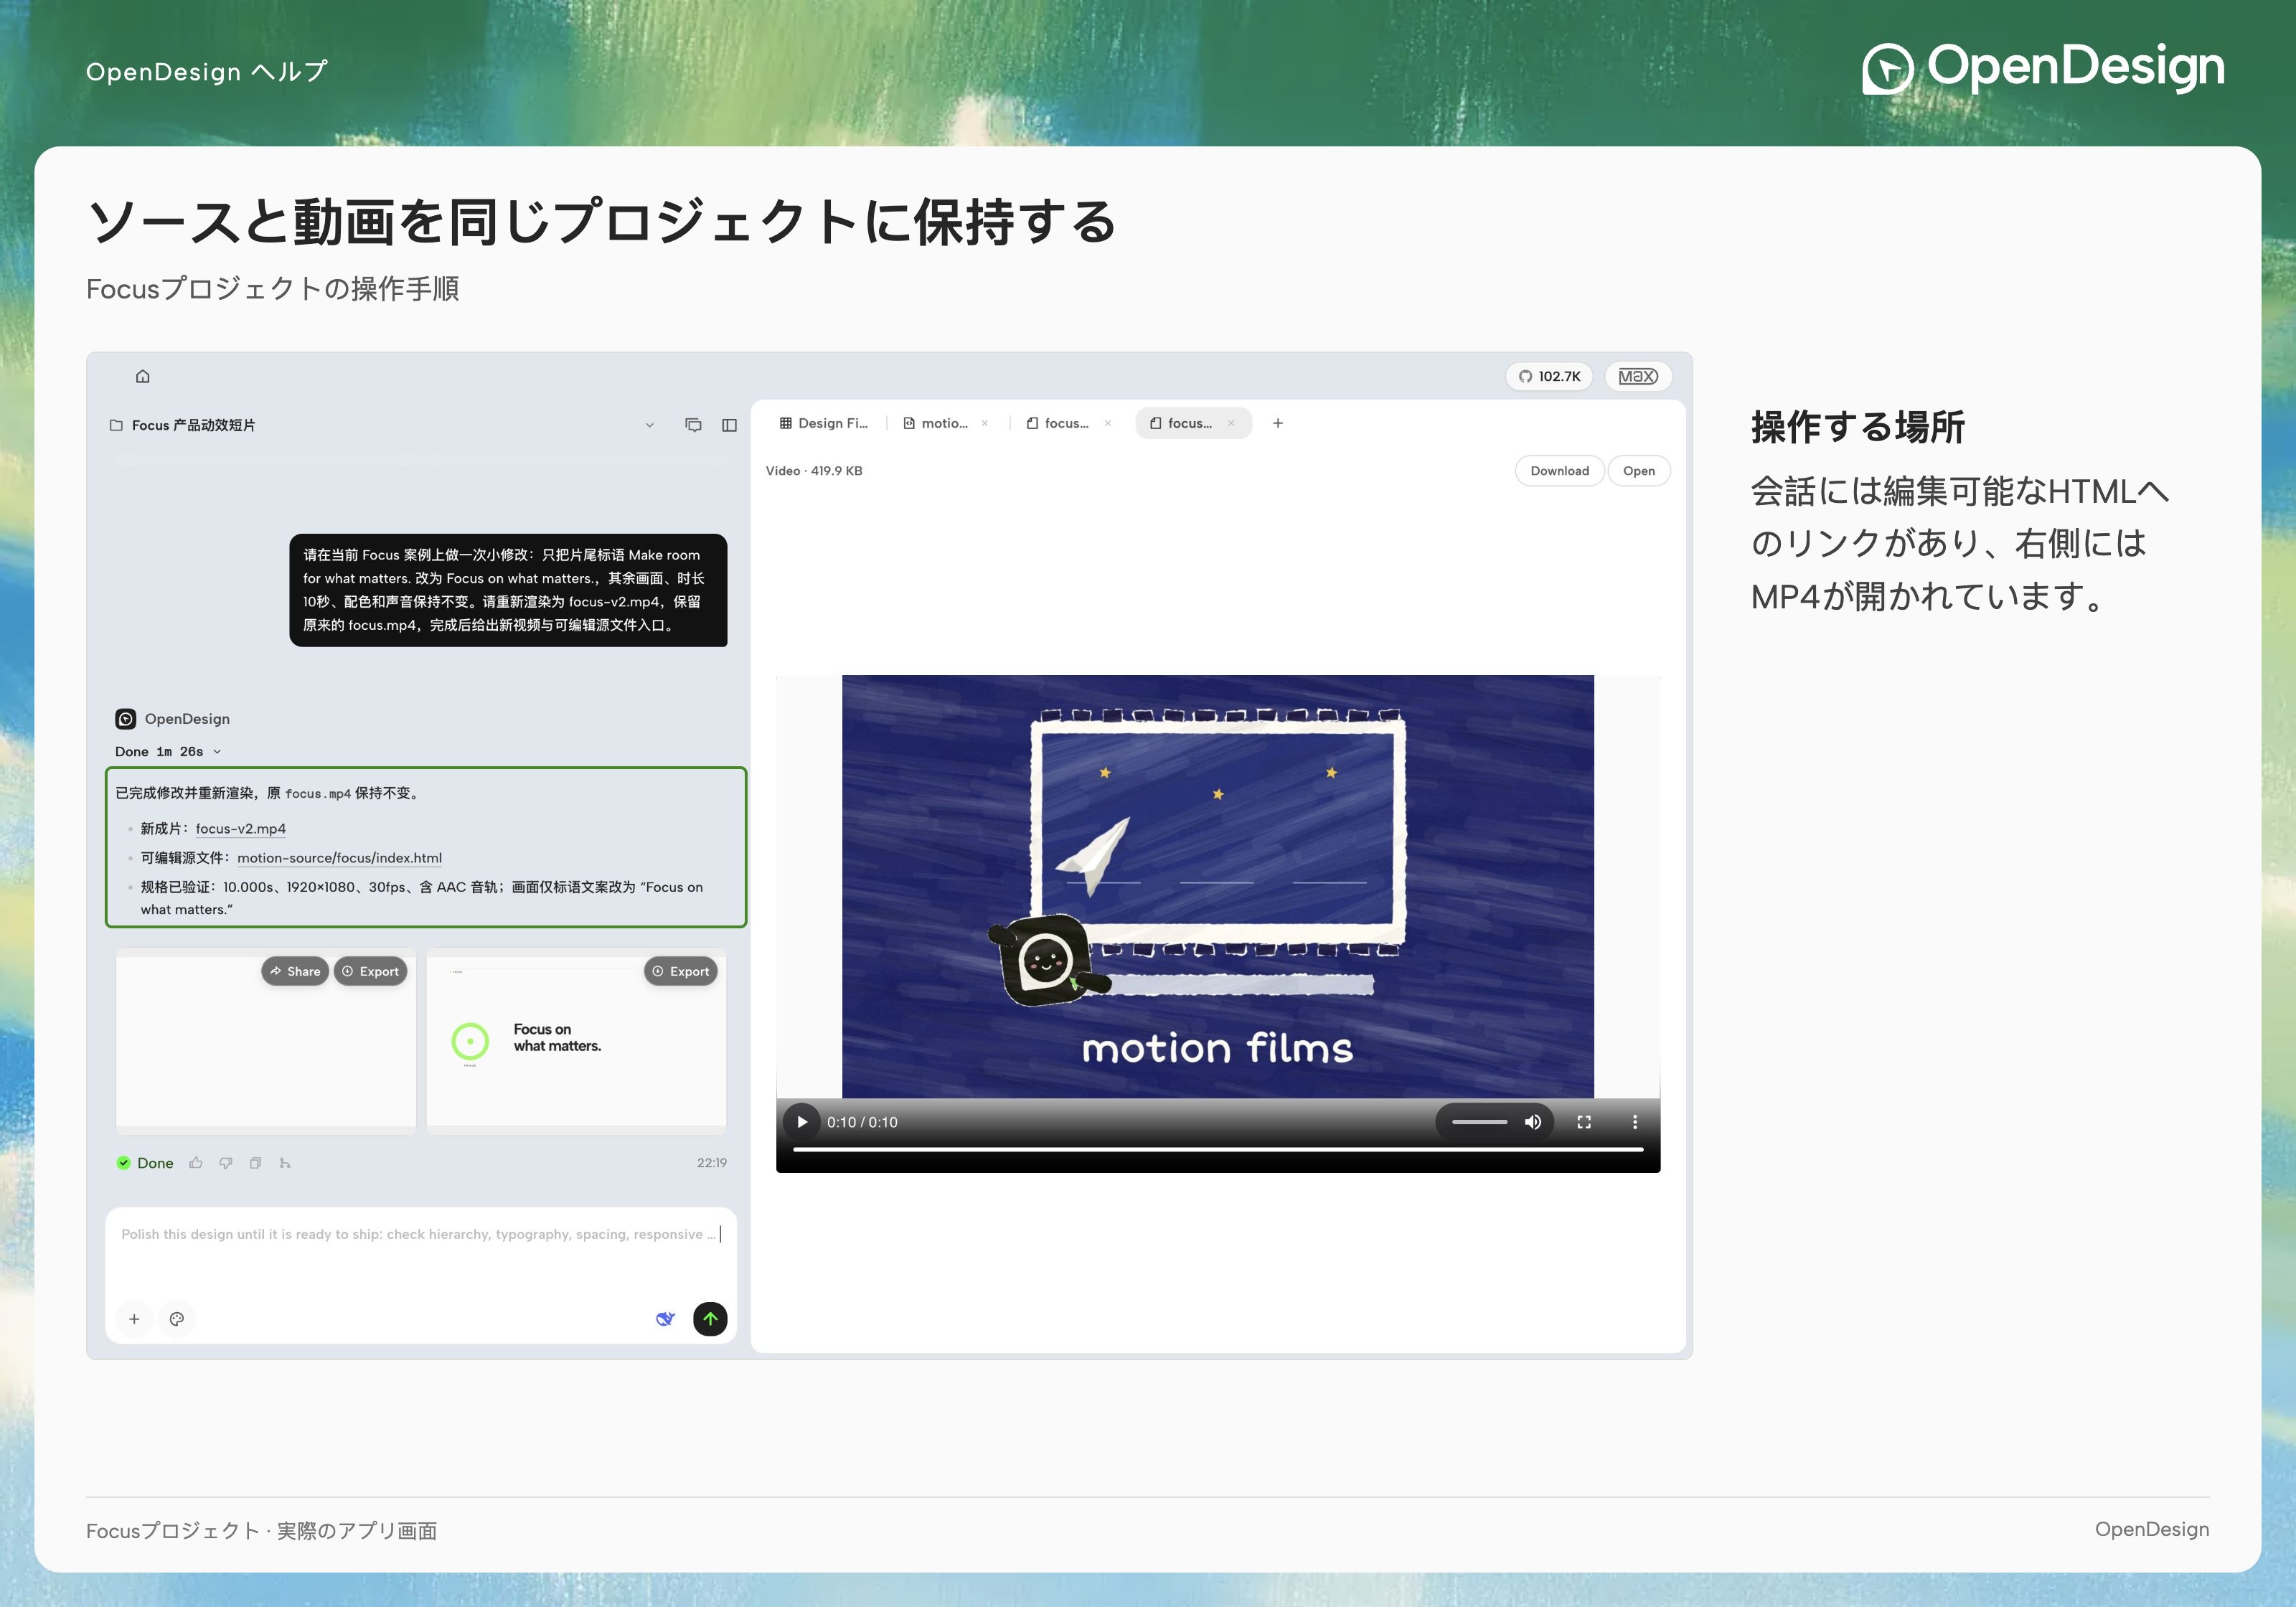Expand the Done 1m 26s details
The width and height of the screenshot is (2296, 1607).
point(168,752)
